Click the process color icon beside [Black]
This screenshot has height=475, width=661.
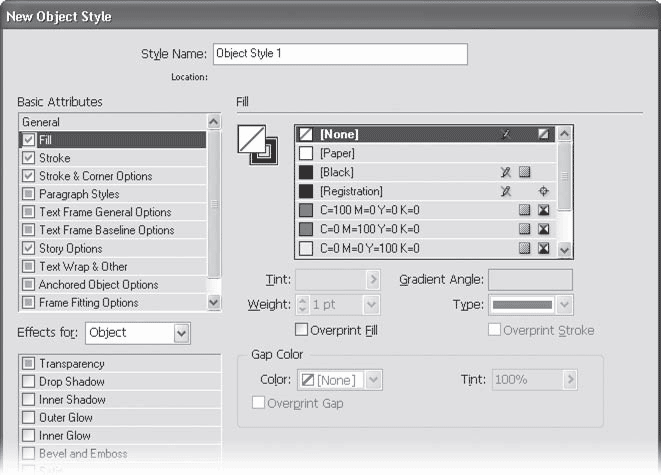click(524, 172)
